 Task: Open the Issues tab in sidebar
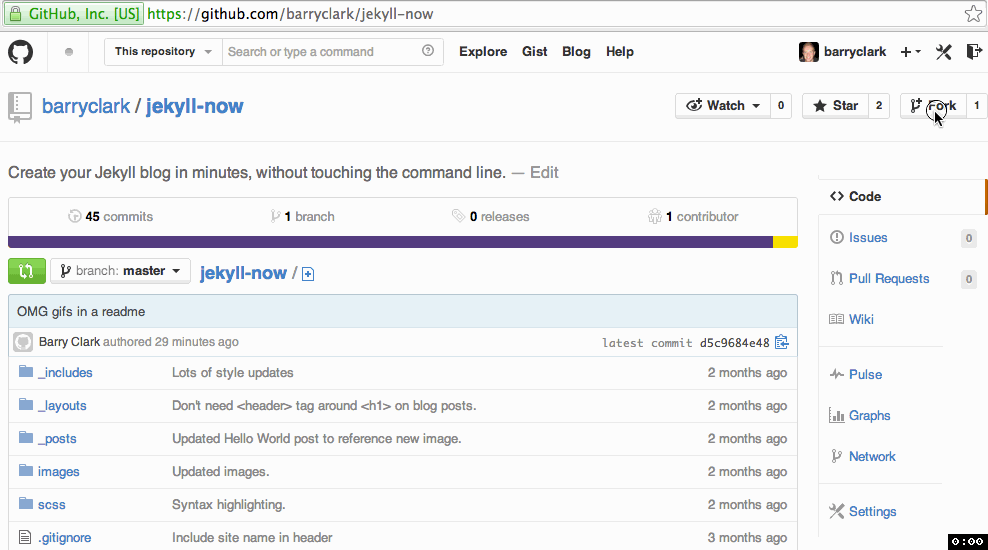(x=867, y=238)
